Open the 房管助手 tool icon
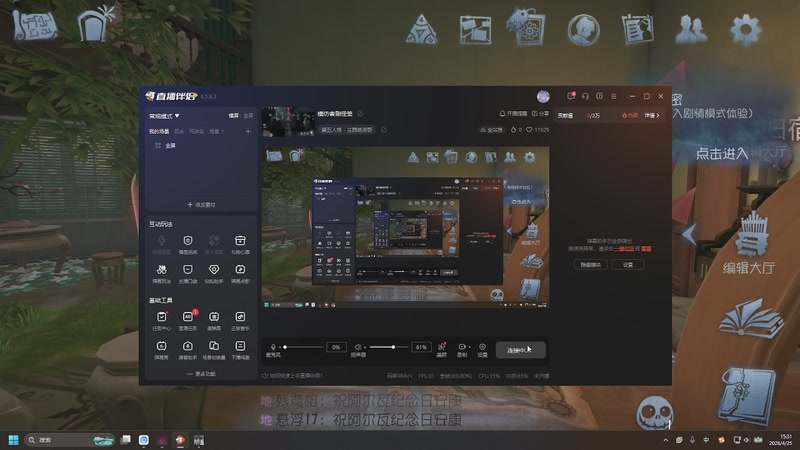 188,346
